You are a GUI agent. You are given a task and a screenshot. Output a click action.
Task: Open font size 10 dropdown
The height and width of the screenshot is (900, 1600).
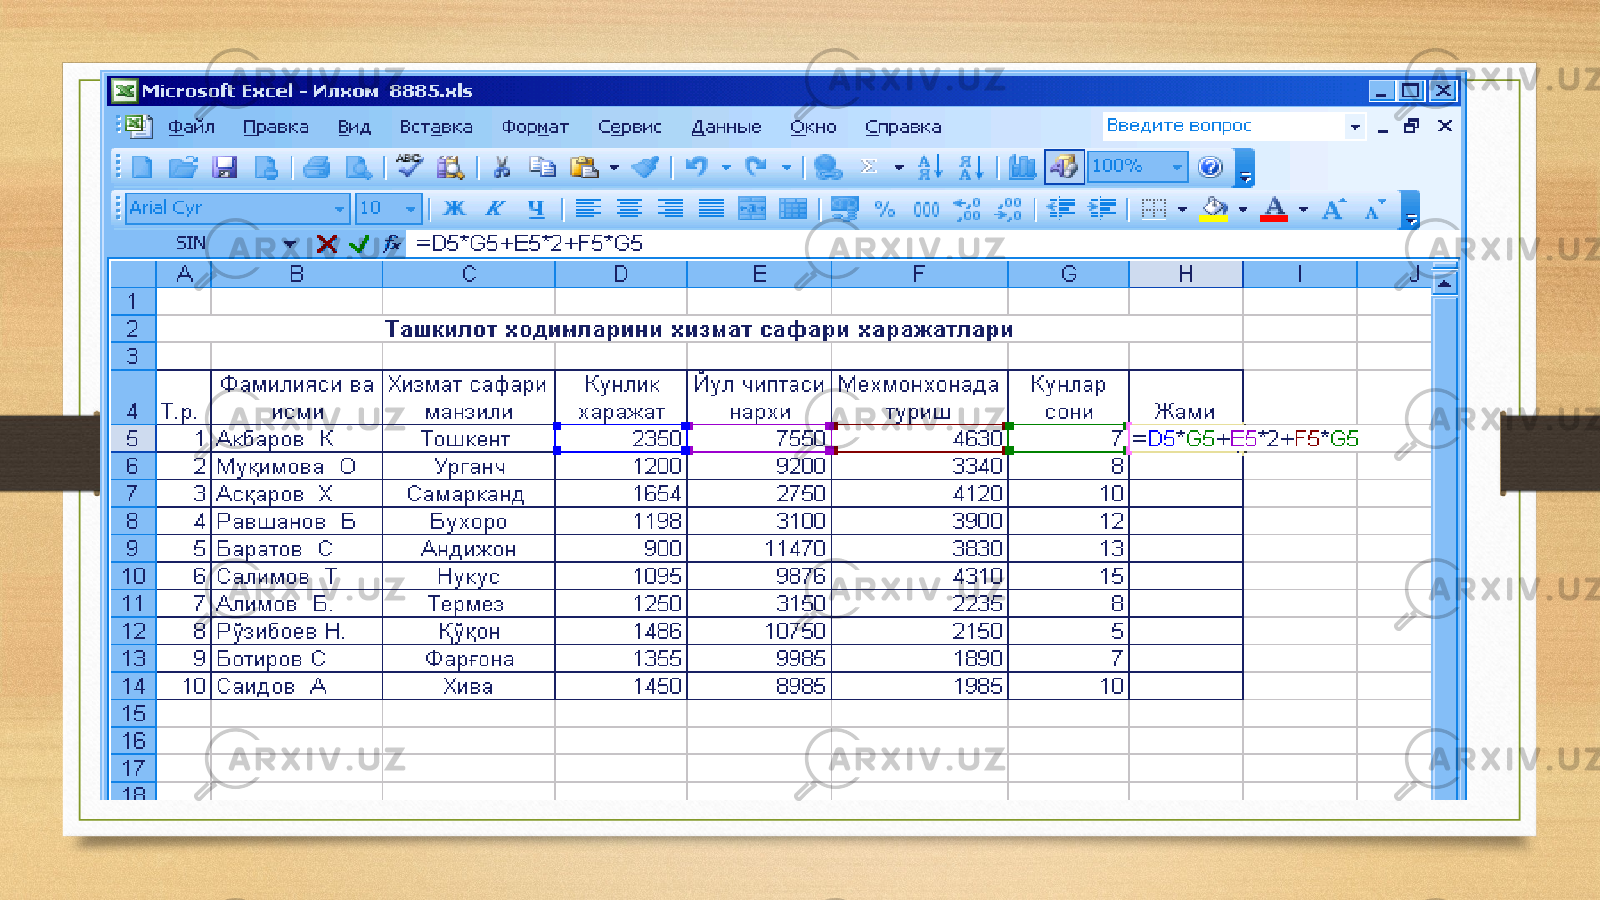pos(411,209)
